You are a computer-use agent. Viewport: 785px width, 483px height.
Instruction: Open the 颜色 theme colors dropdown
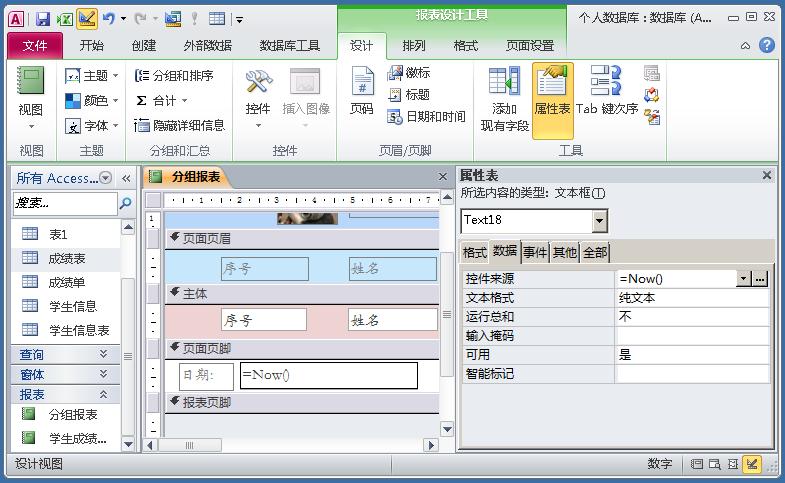pos(91,100)
